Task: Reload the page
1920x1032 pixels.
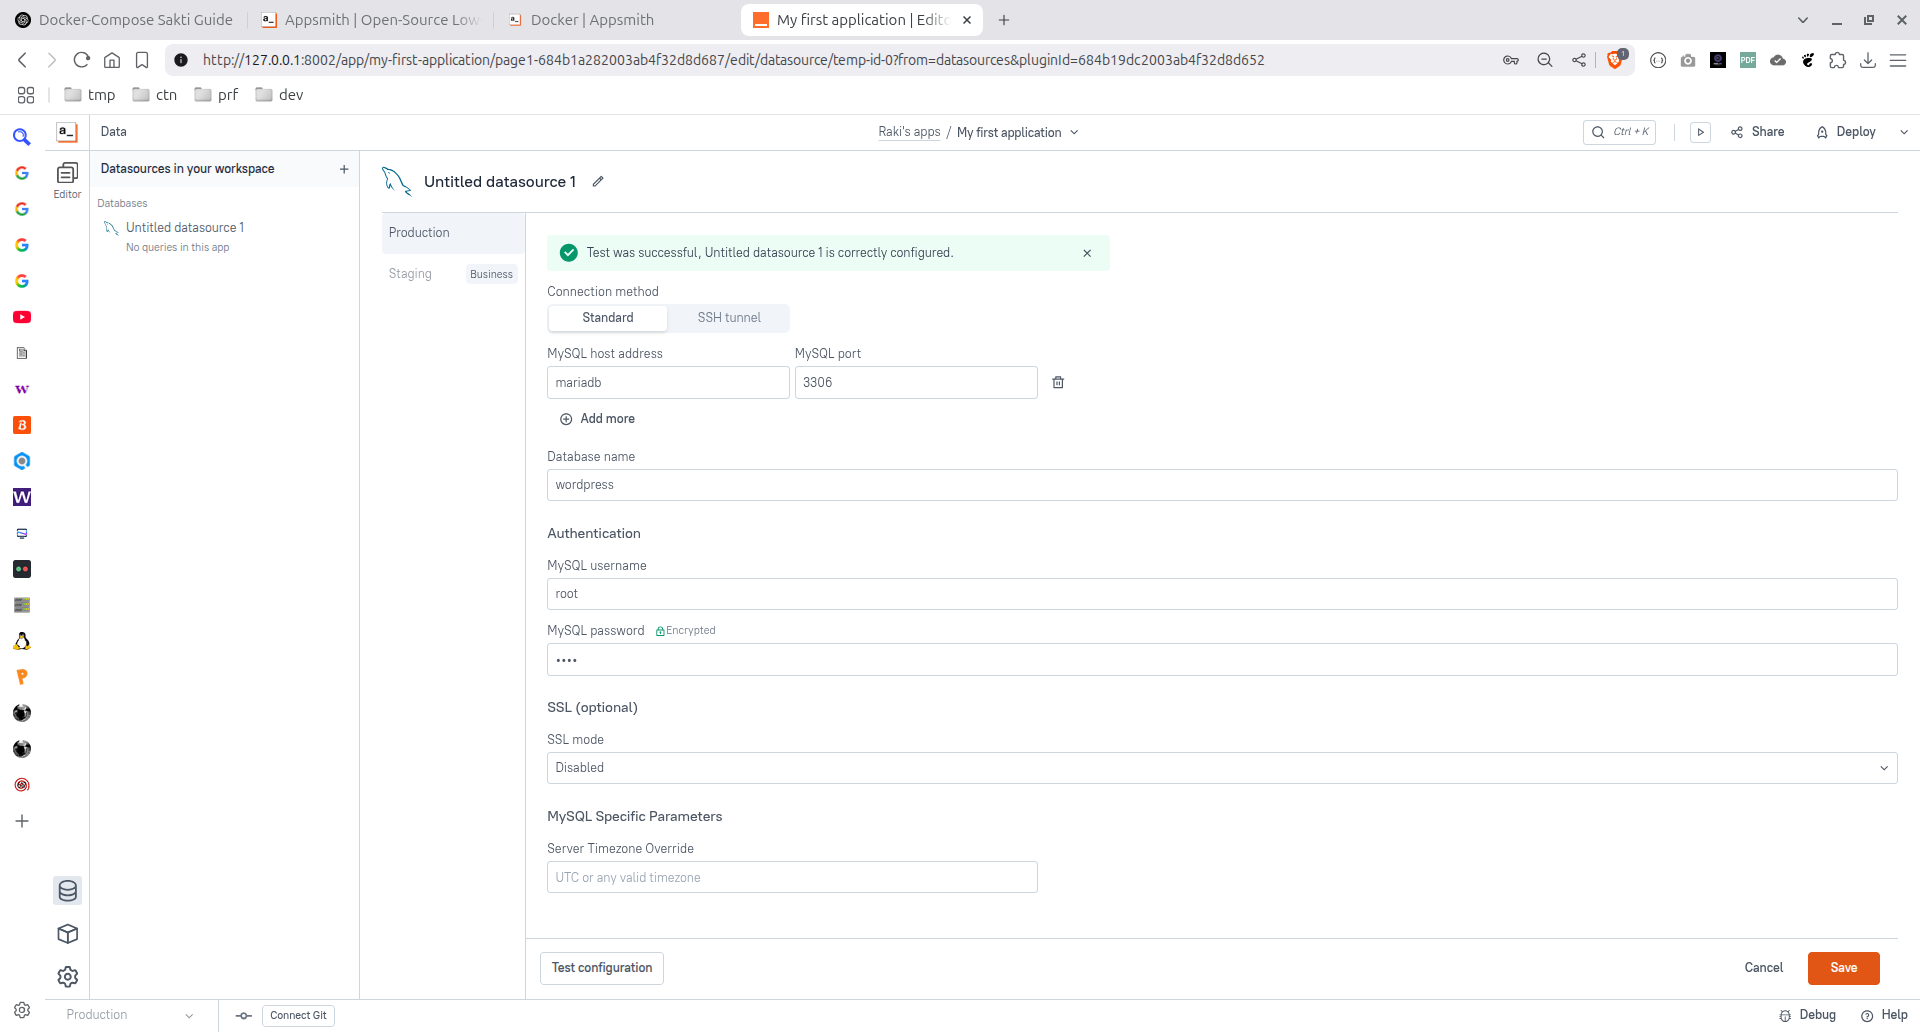Action: pyautogui.click(x=82, y=60)
